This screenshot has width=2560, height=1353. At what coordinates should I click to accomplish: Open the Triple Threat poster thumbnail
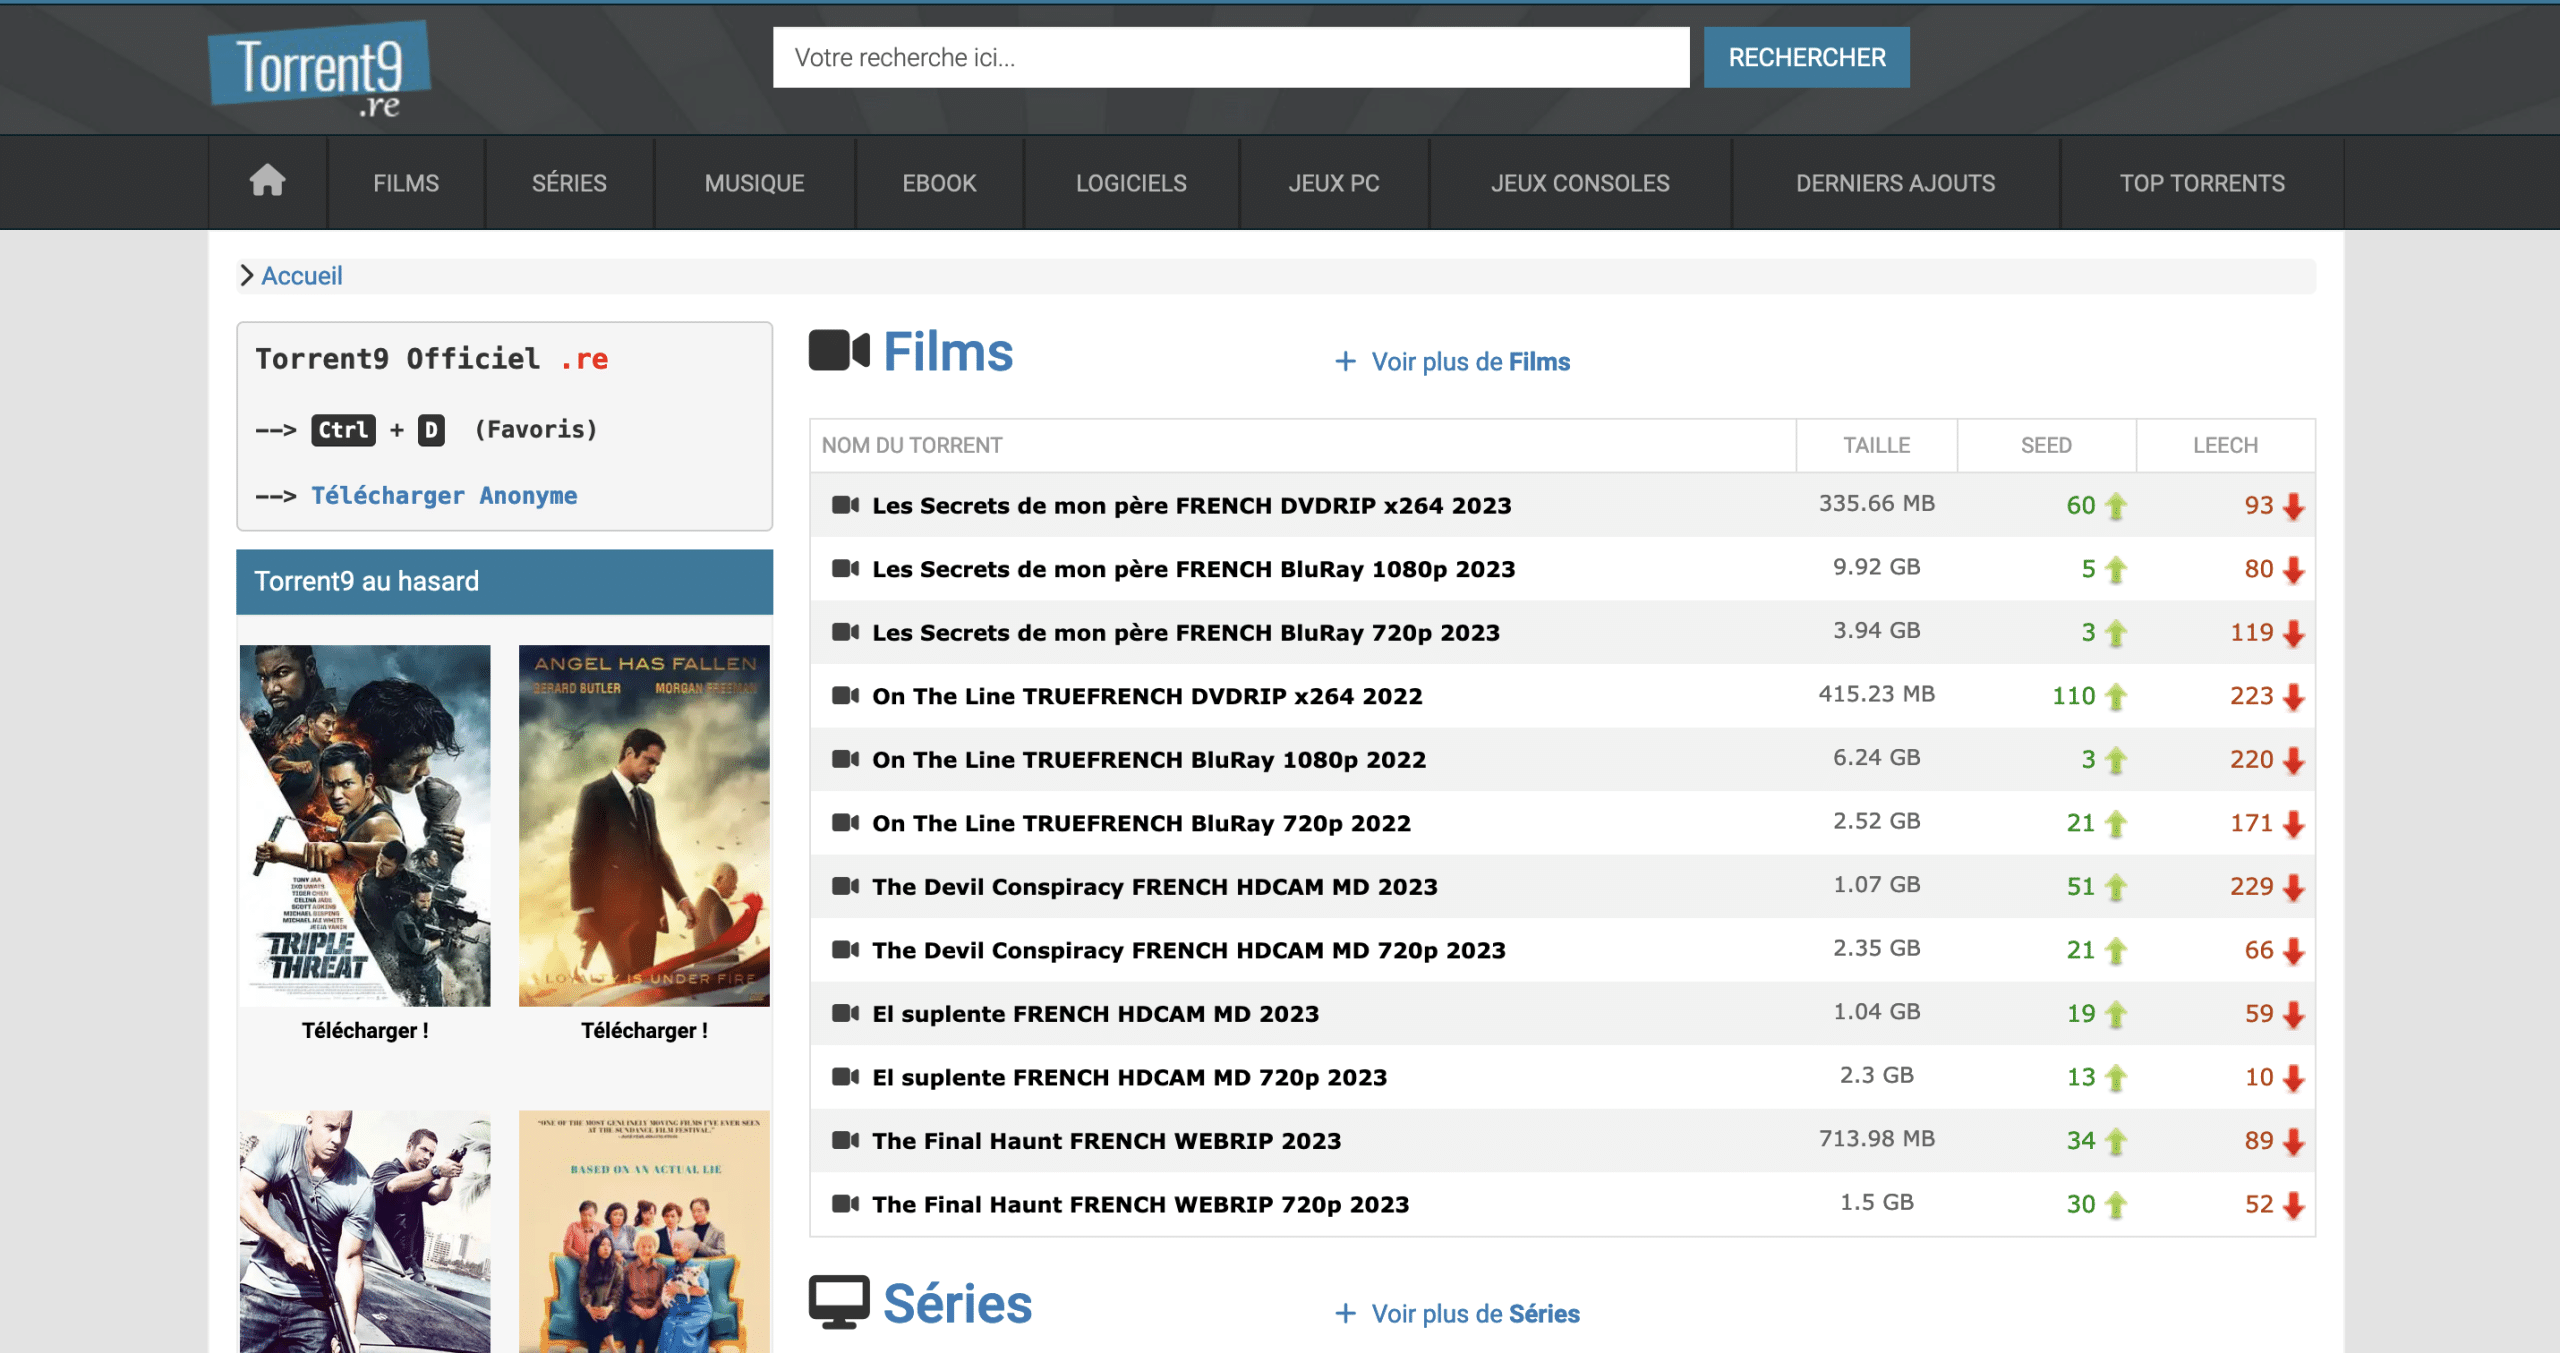365,825
